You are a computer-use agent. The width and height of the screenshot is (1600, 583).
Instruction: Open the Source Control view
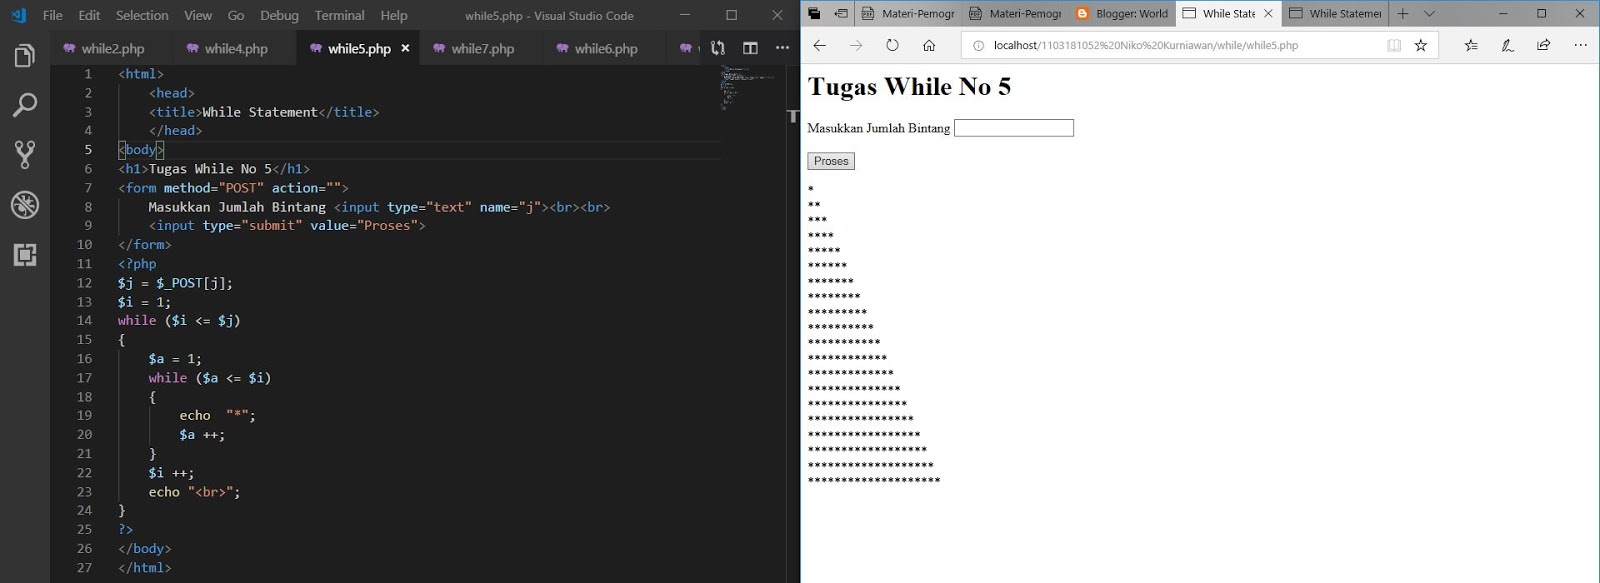coord(24,154)
